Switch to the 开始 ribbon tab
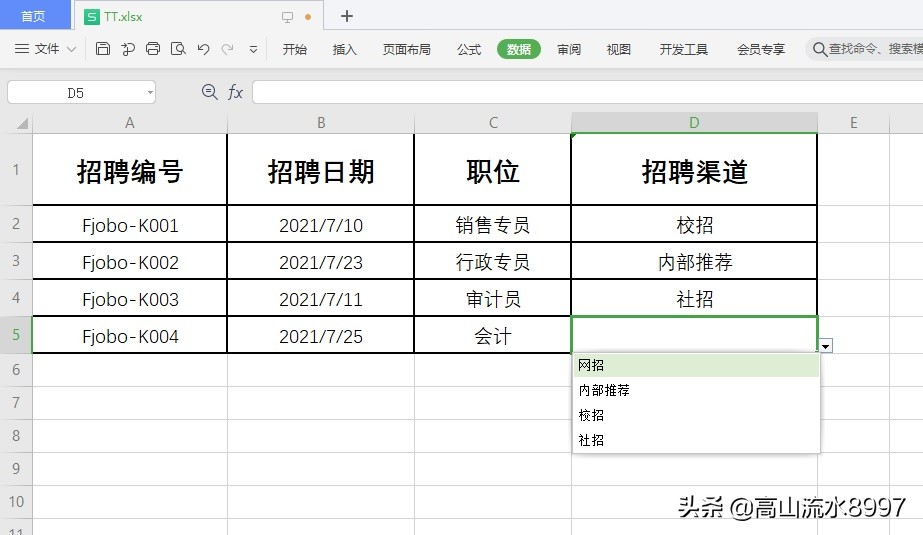The image size is (923, 535). pyautogui.click(x=294, y=49)
